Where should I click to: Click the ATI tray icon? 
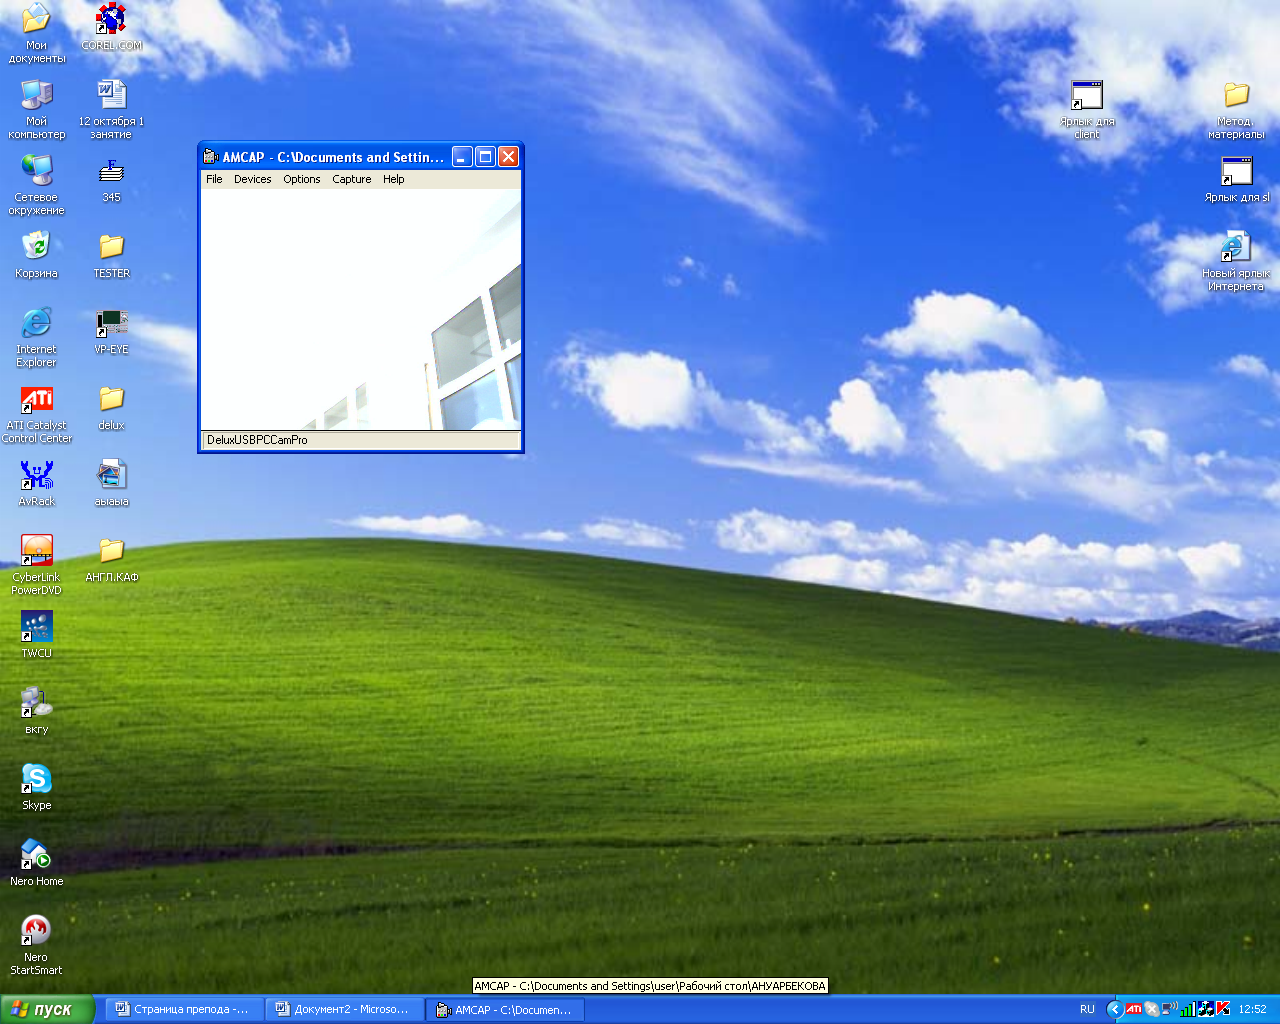pos(1133,1009)
